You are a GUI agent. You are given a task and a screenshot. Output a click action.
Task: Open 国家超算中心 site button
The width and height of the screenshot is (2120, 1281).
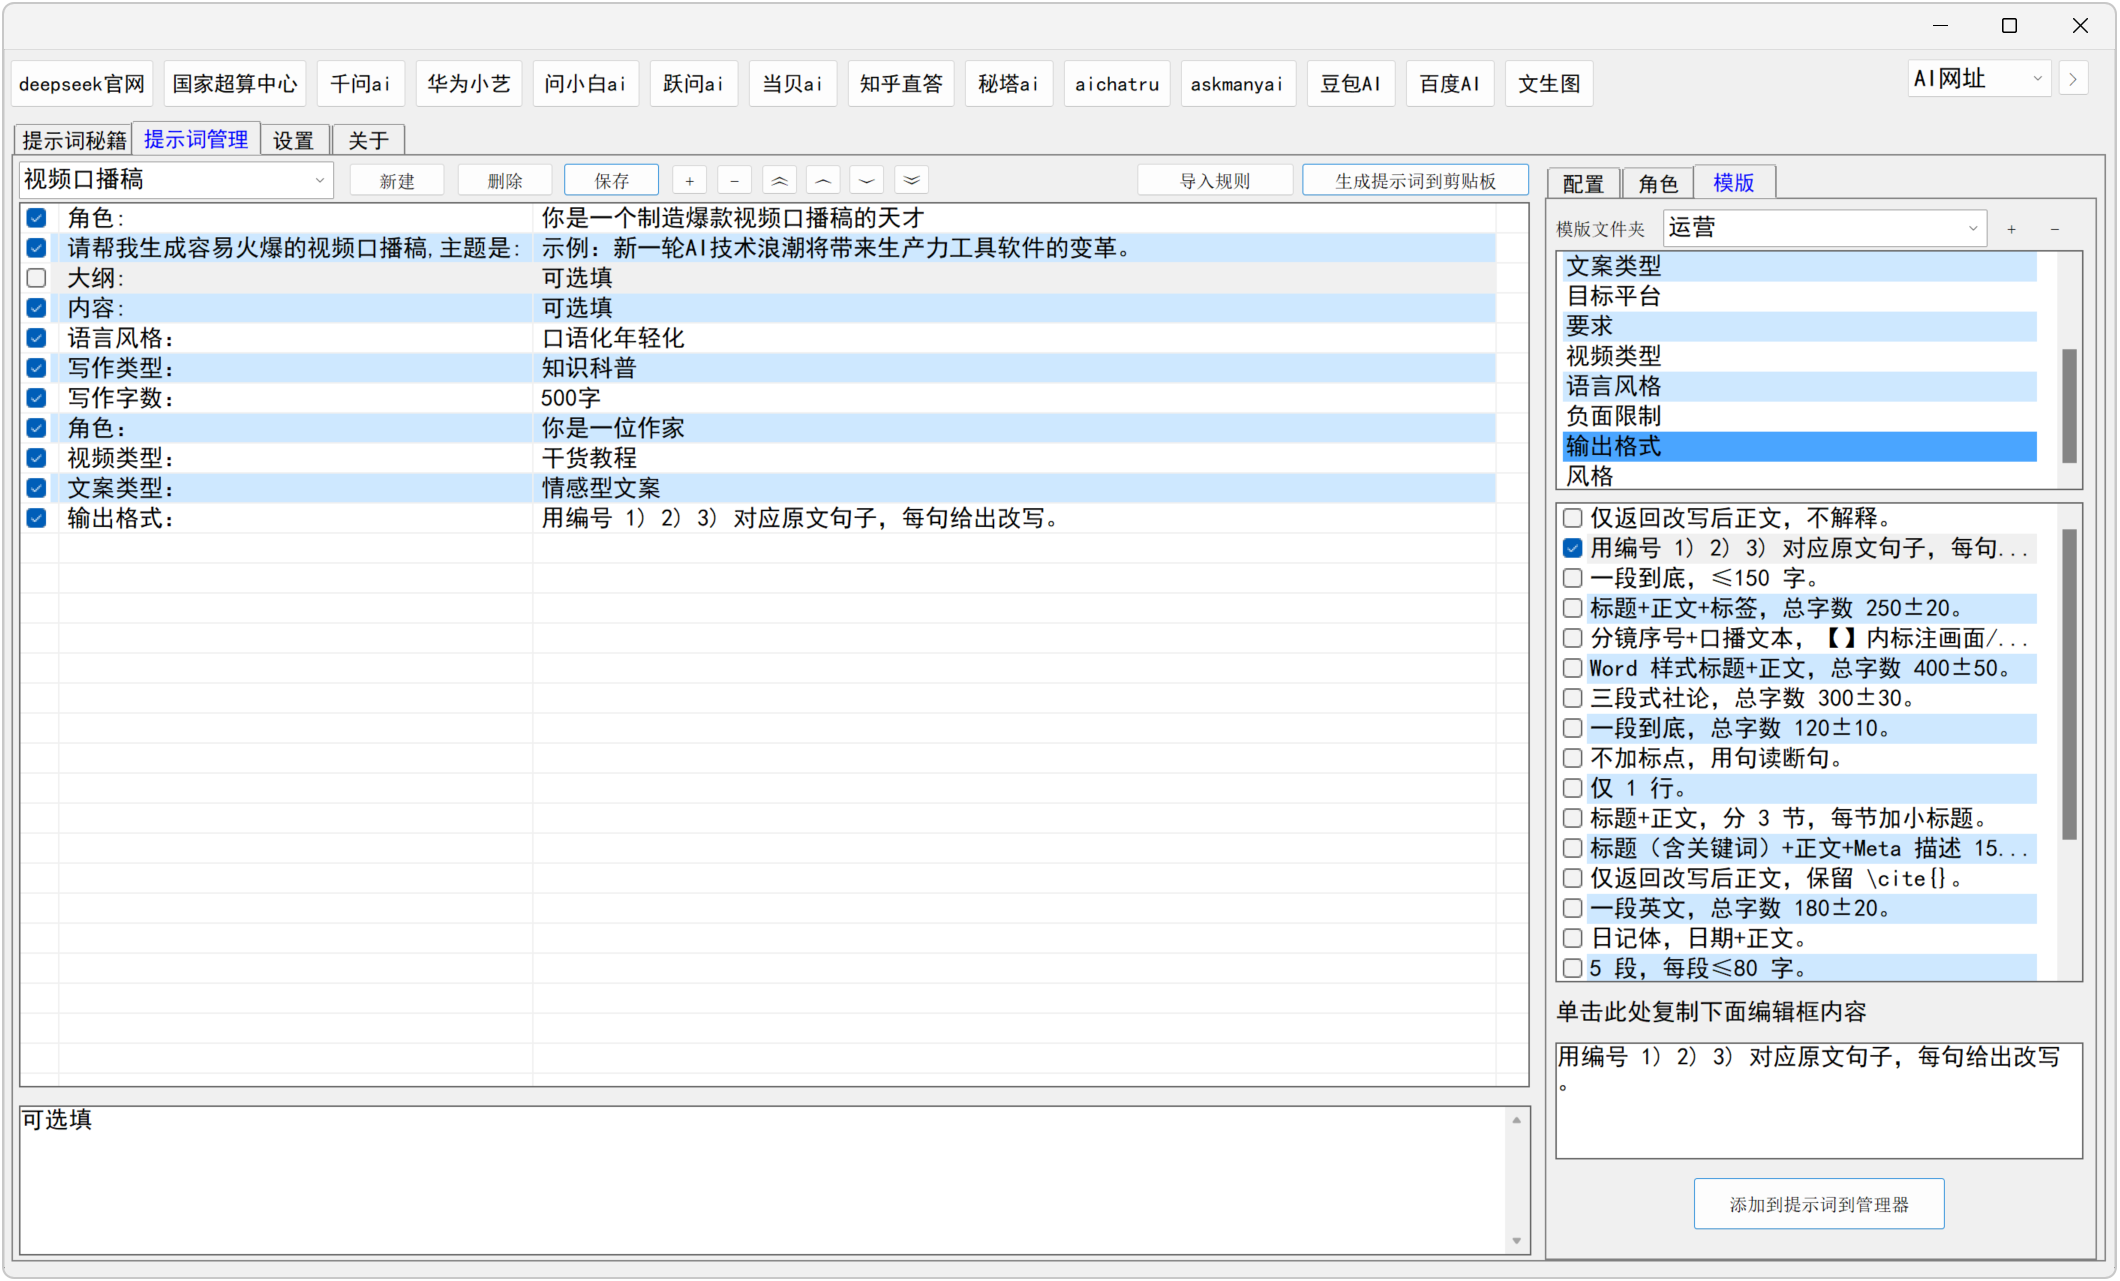tap(235, 84)
